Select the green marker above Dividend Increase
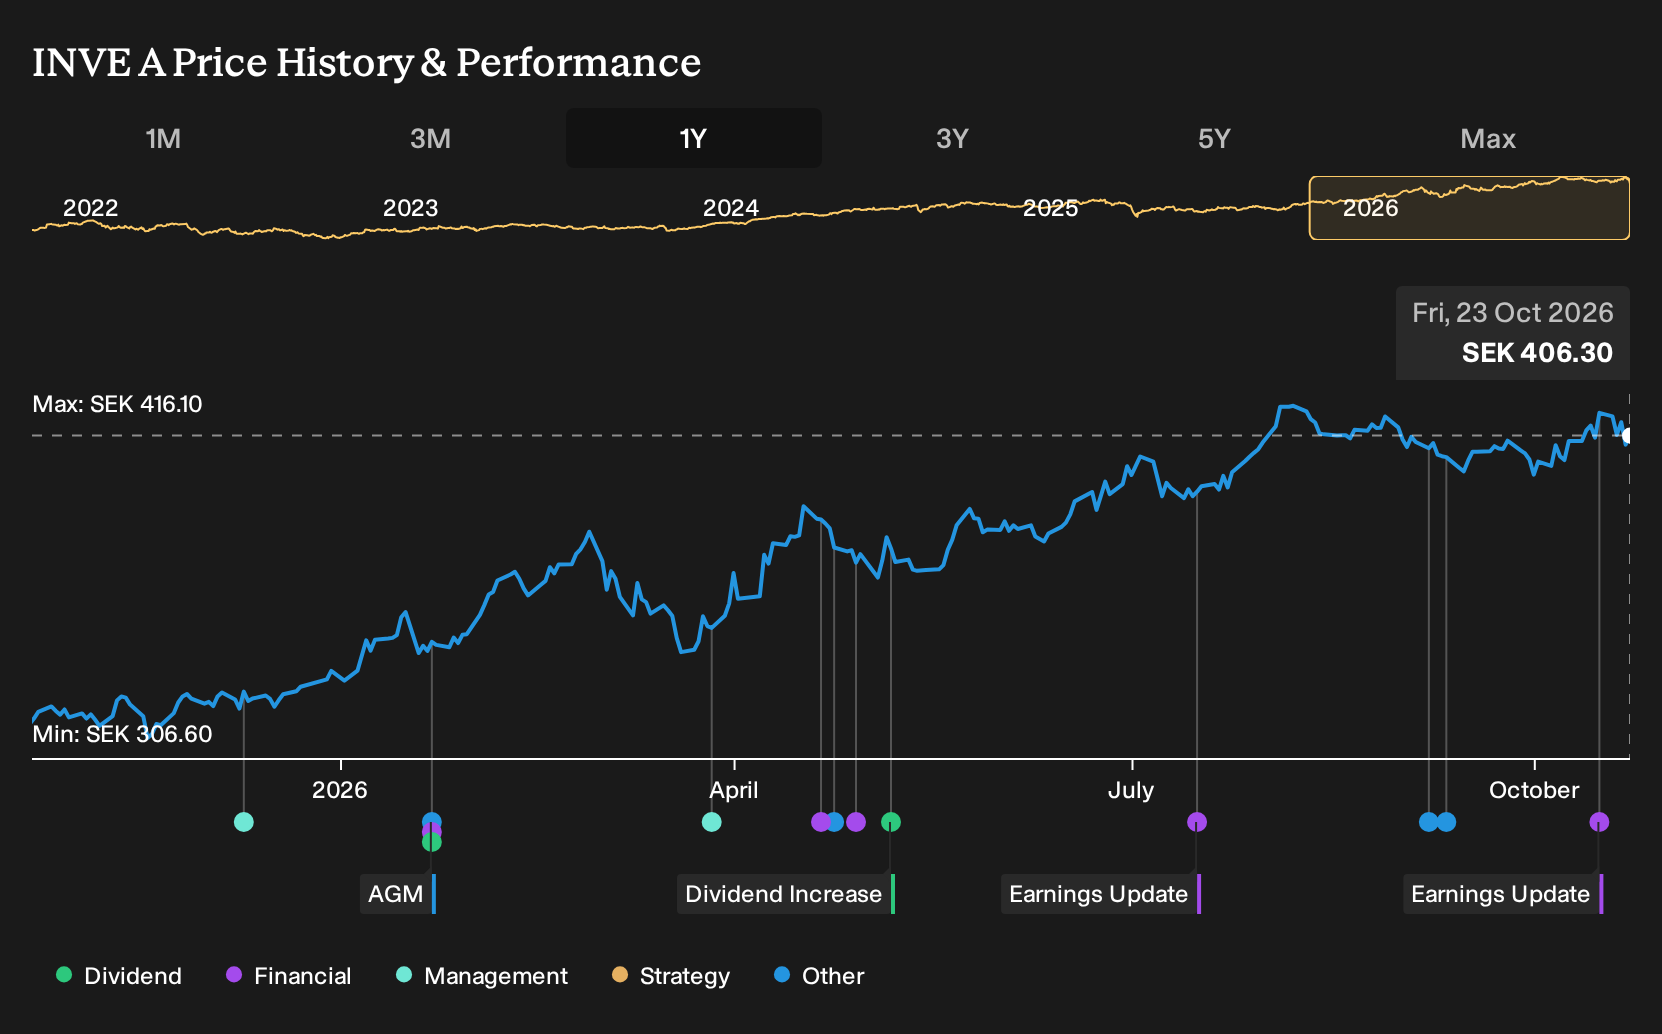Viewport: 1662px width, 1034px height. pos(891,822)
